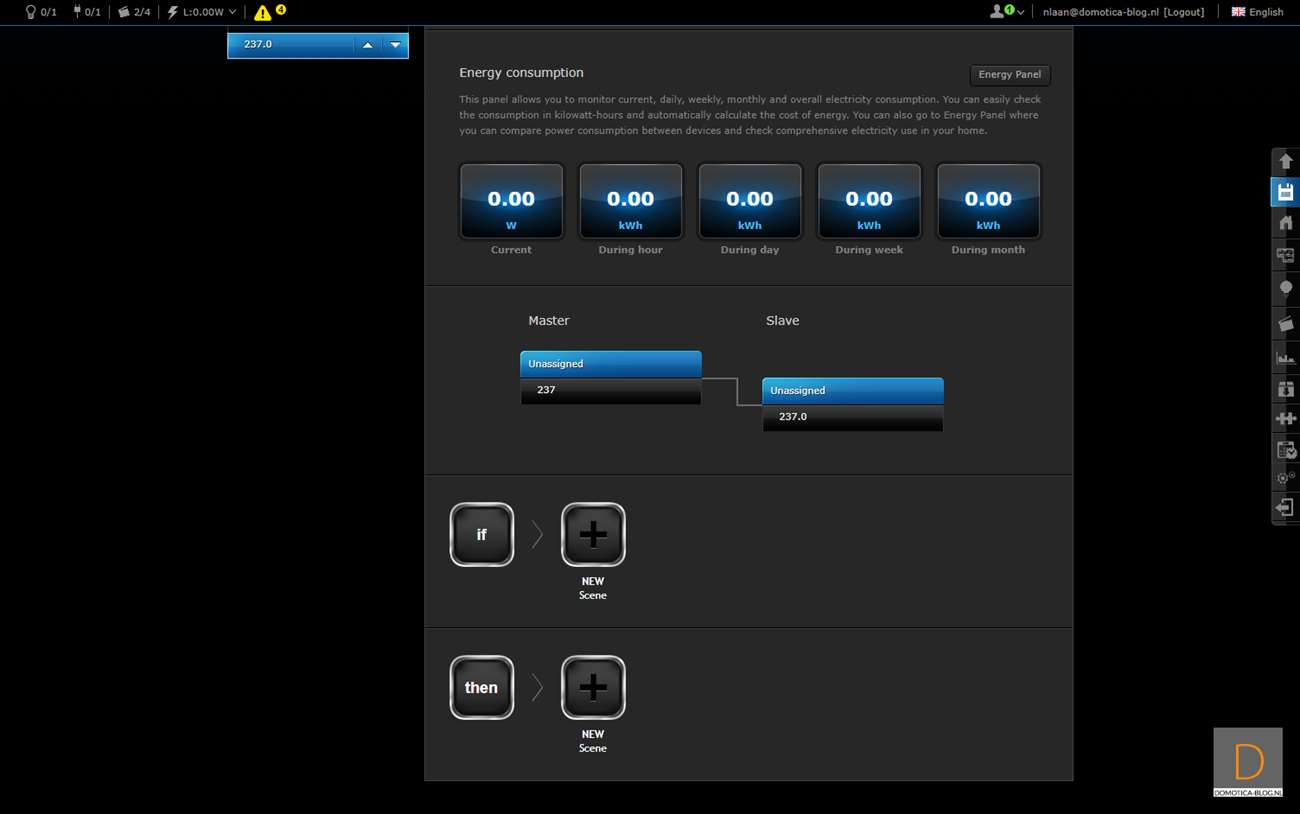This screenshot has height=814, width=1300.
Task: Expand the power load L:0.00W dropdown
Action: (x=203, y=12)
